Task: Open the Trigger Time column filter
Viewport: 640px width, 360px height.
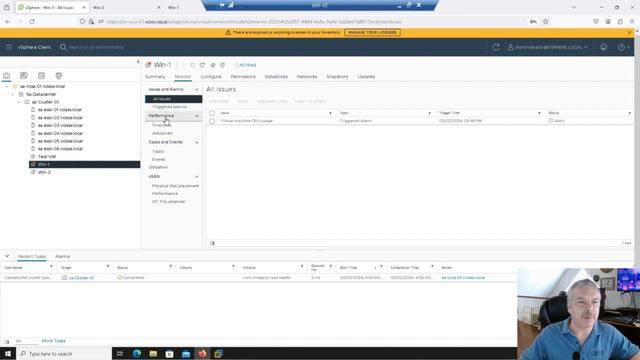Action: 539,113
